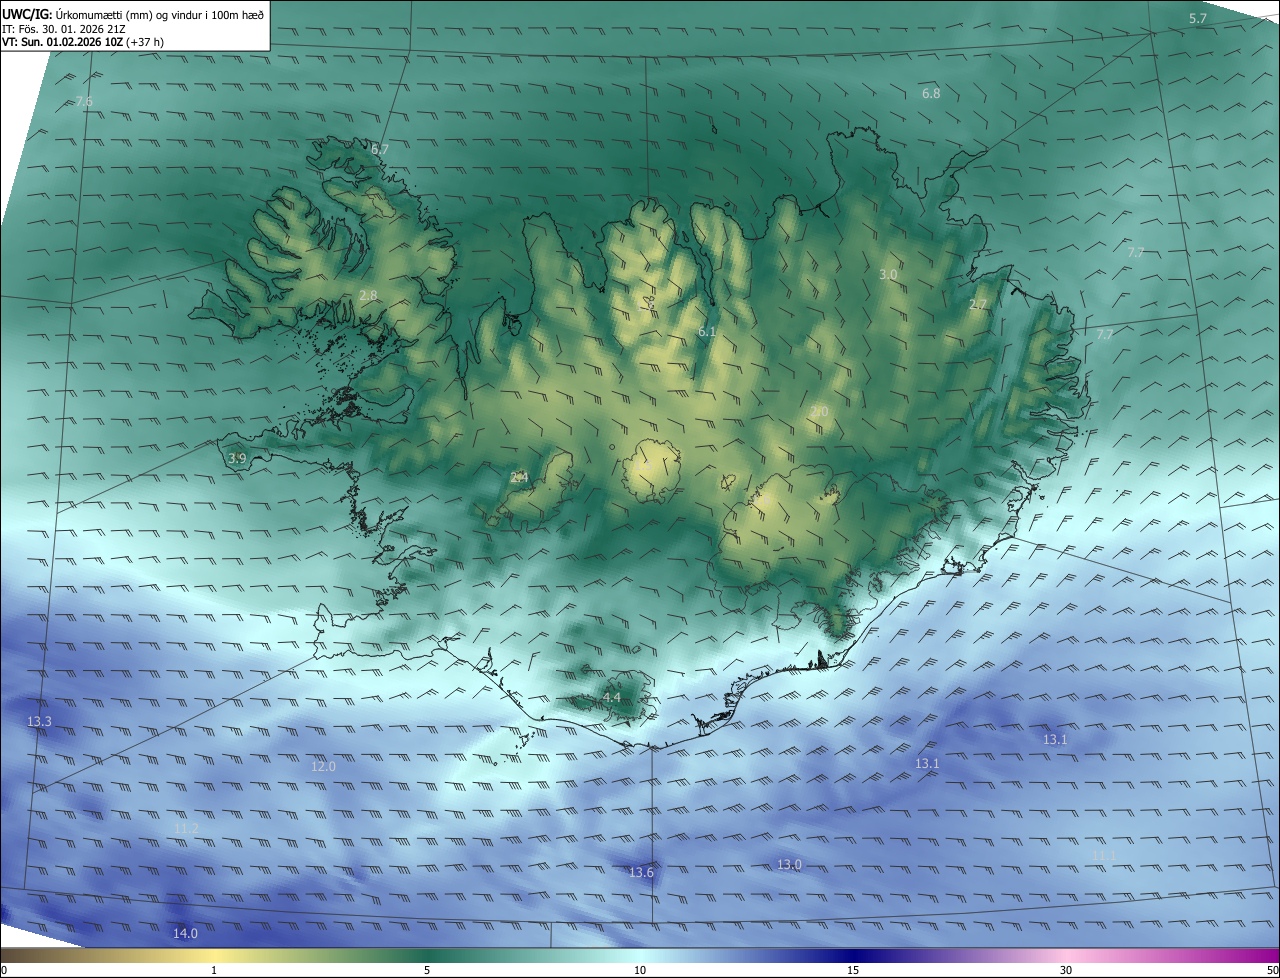Image resolution: width=1280 pixels, height=978 pixels.
Task: Click the 5.7 value label on map
Action: pyautogui.click(x=1198, y=19)
